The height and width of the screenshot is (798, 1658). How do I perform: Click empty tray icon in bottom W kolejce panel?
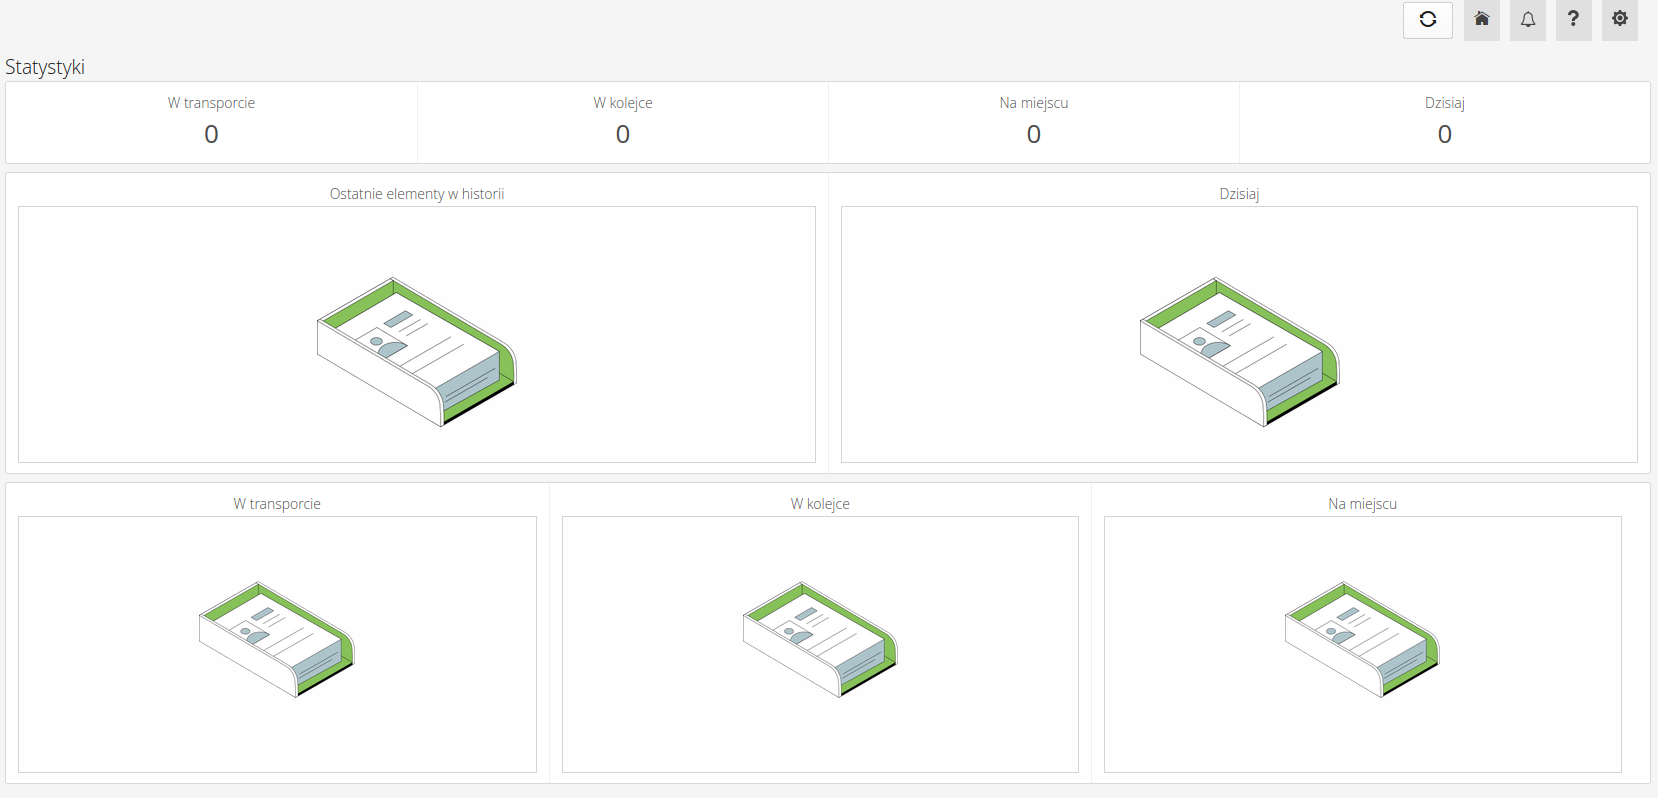820,639
